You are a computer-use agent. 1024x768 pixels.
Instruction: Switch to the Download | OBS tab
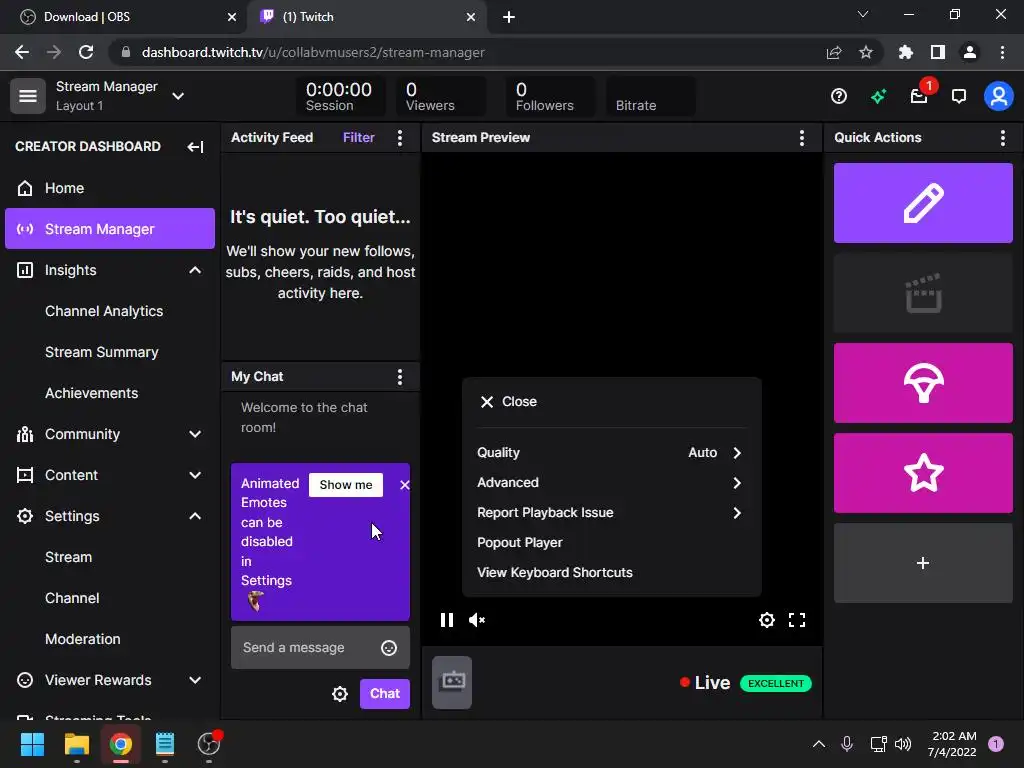click(x=123, y=17)
